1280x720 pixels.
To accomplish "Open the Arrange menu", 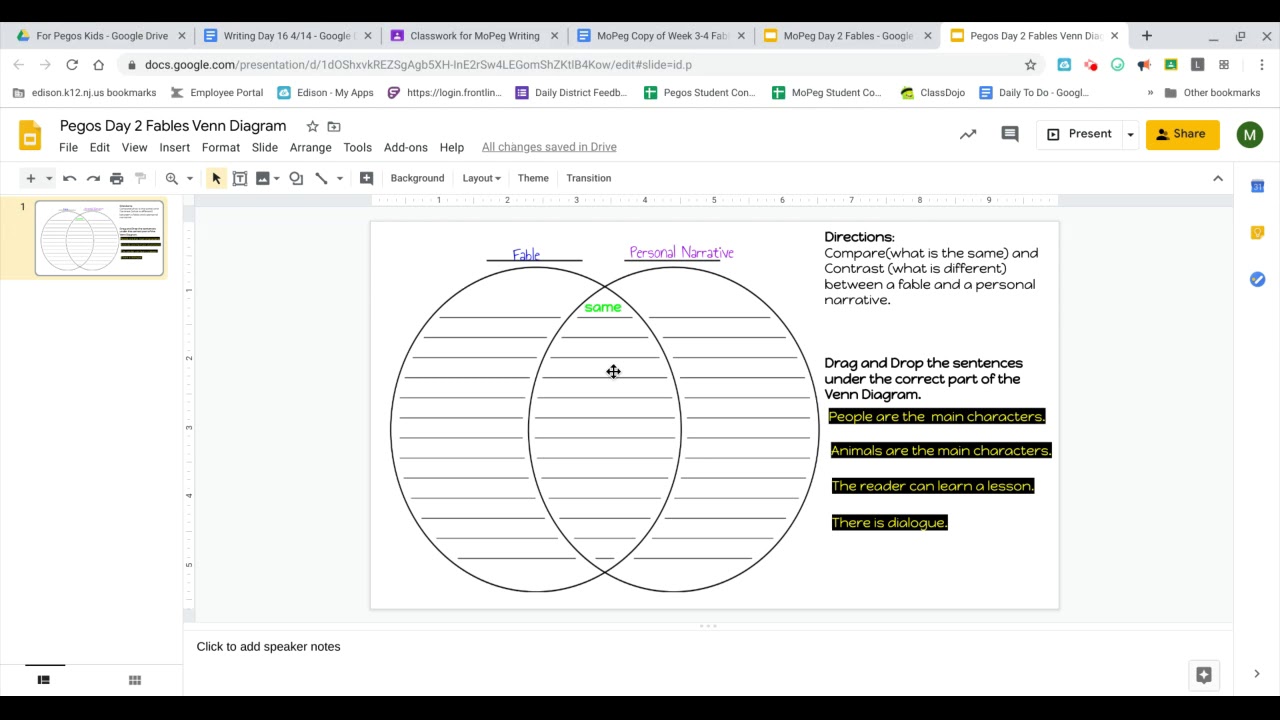I will pos(310,147).
